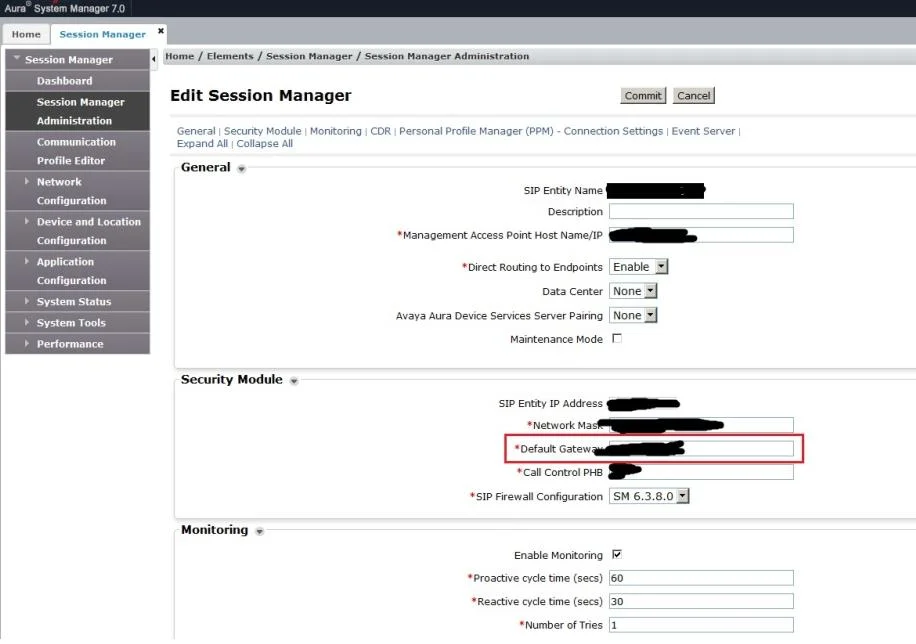Expand Network Configuration menu arrow
Image resolution: width=916 pixels, height=644 pixels.
pyautogui.click(x=27, y=182)
